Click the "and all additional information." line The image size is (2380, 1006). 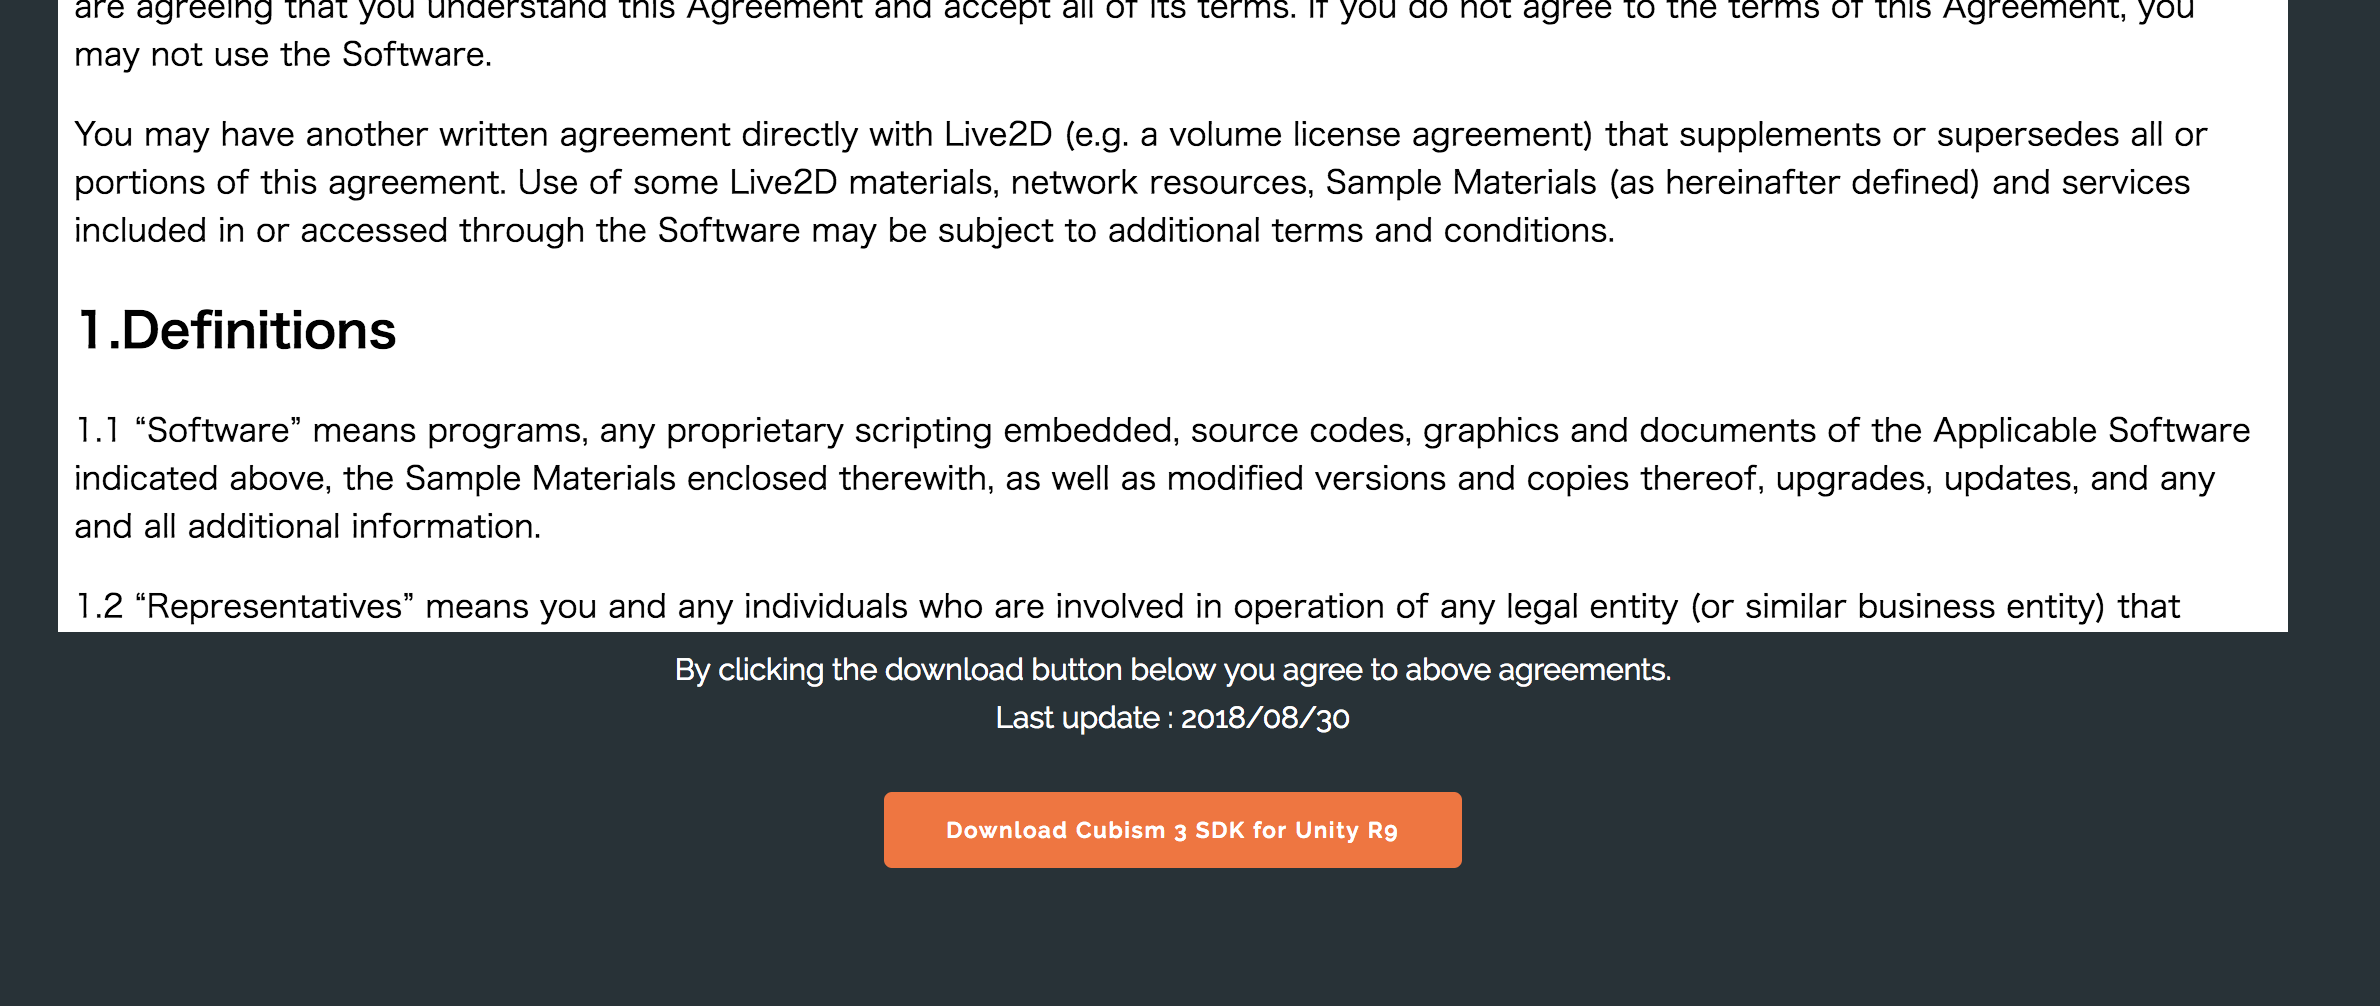(307, 527)
